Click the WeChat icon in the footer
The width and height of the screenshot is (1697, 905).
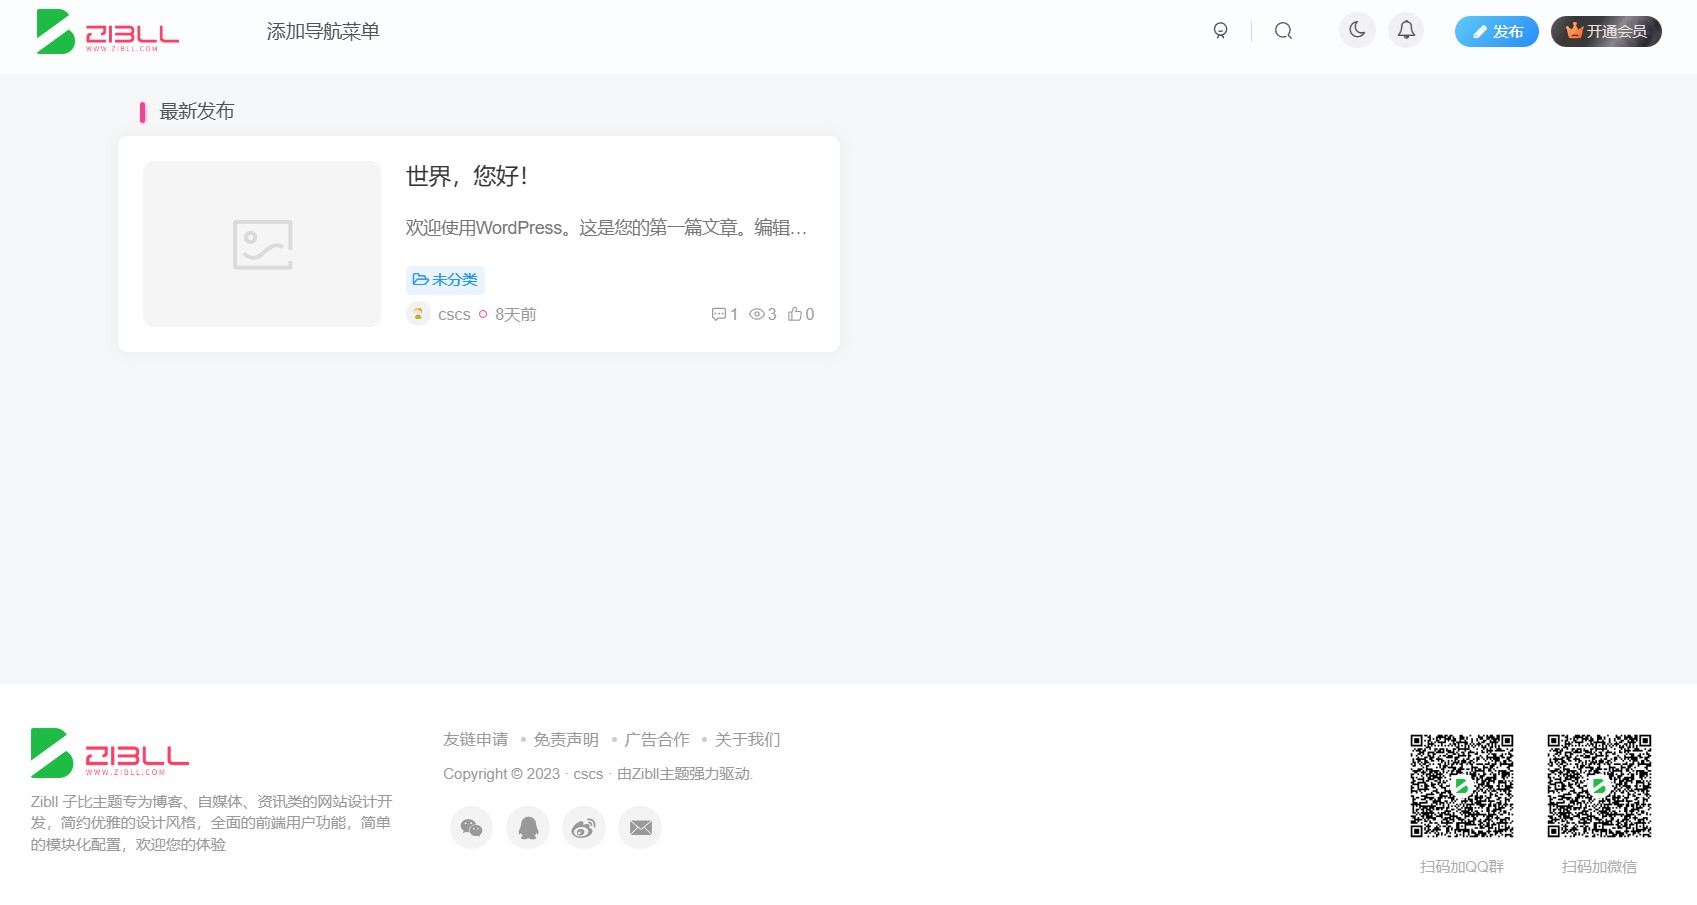[471, 827]
